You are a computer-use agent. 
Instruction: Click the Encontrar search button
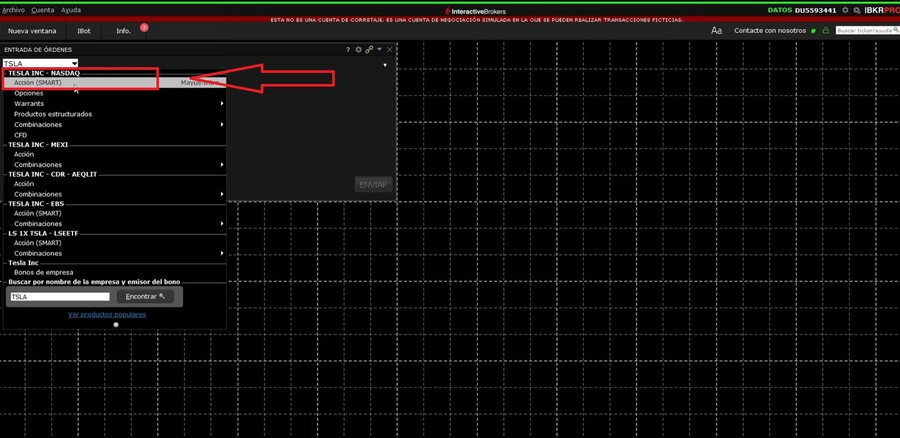[145, 297]
